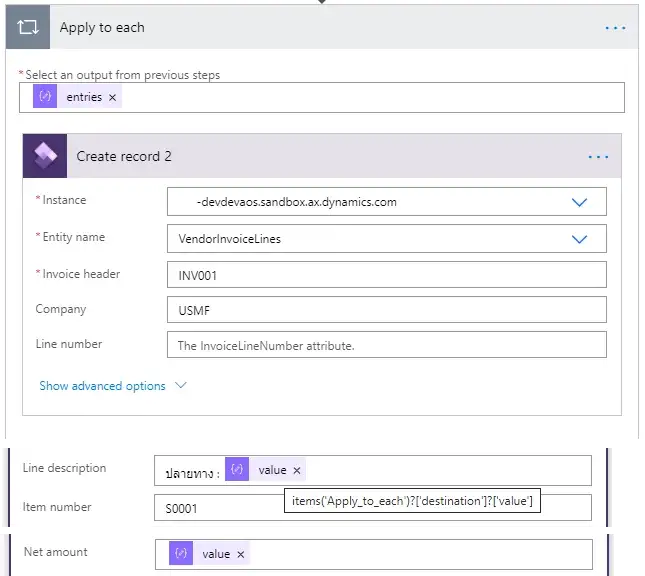The width and height of the screenshot is (645, 576).
Task: Click the Create record 2 Dynamics icon
Action: (45, 156)
